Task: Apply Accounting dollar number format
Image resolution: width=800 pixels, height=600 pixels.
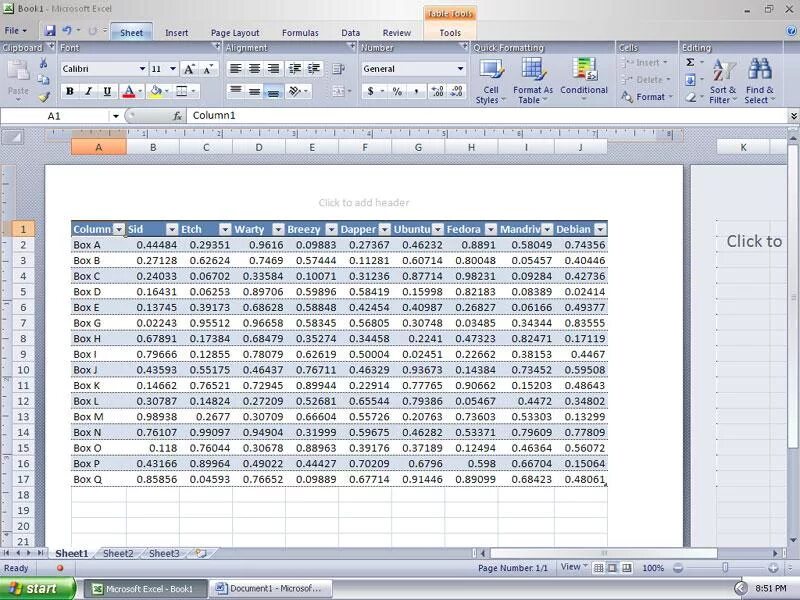Action: pyautogui.click(x=370, y=91)
